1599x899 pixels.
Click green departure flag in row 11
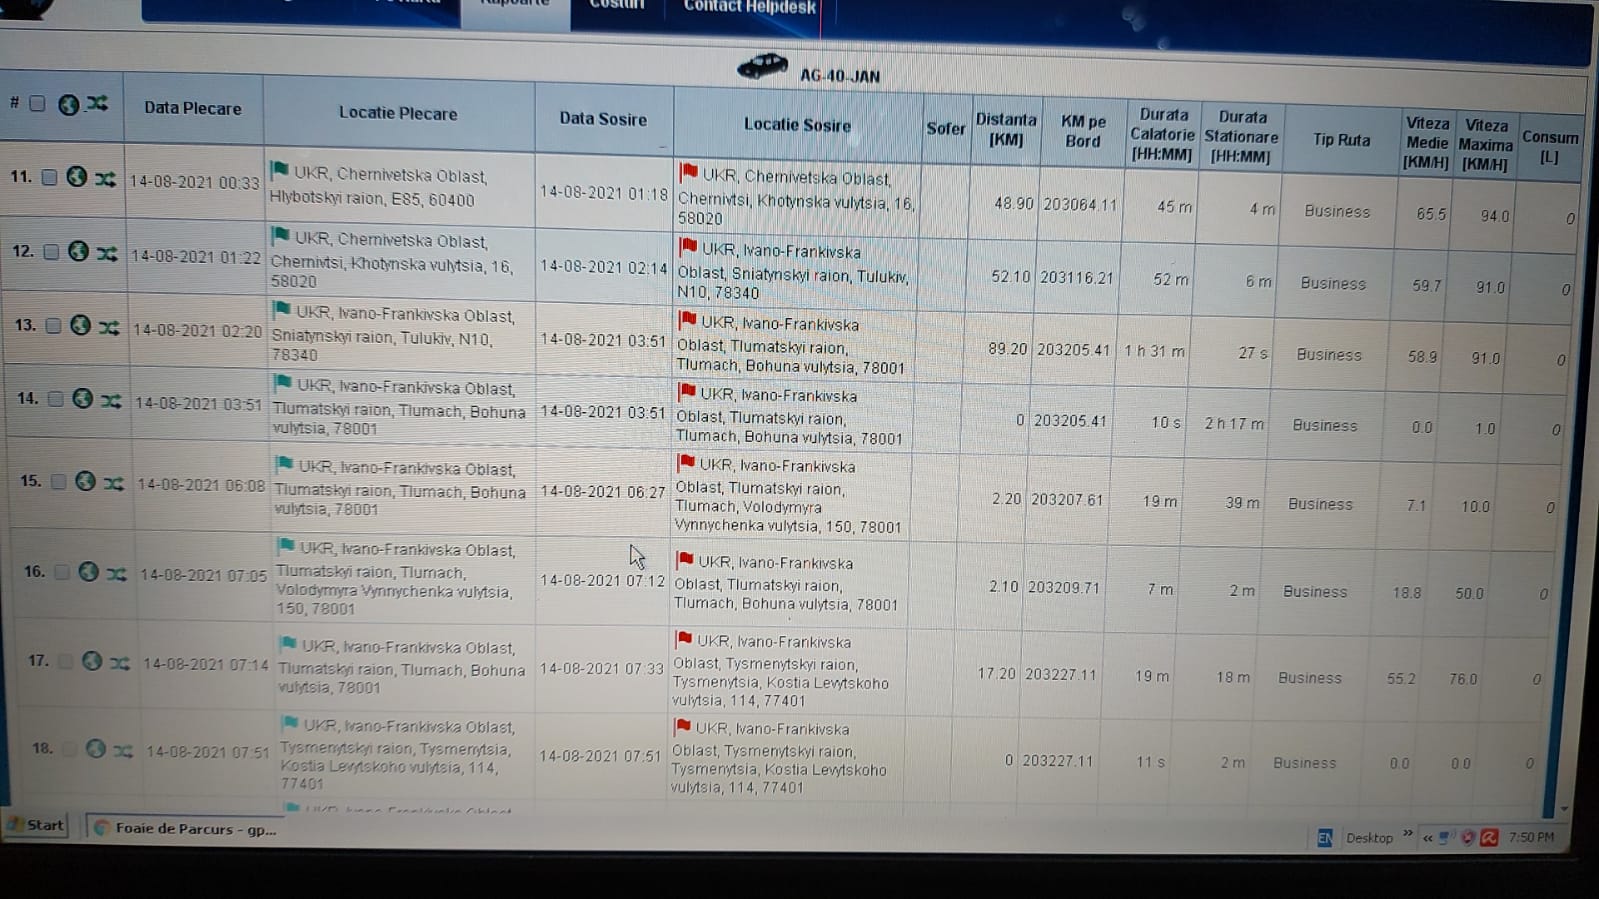pos(280,170)
